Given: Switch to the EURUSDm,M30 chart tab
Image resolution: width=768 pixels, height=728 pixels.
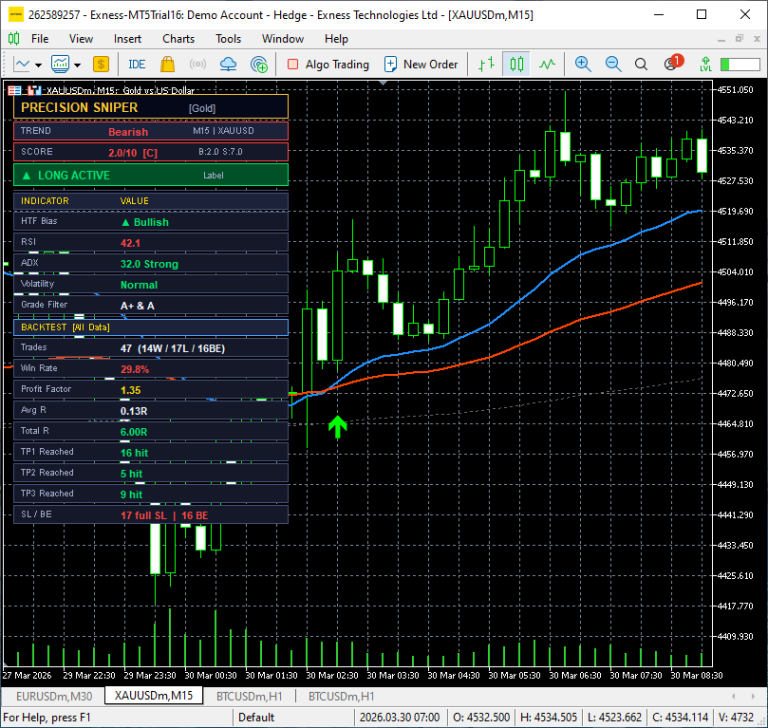Looking at the screenshot, I should click(54, 696).
